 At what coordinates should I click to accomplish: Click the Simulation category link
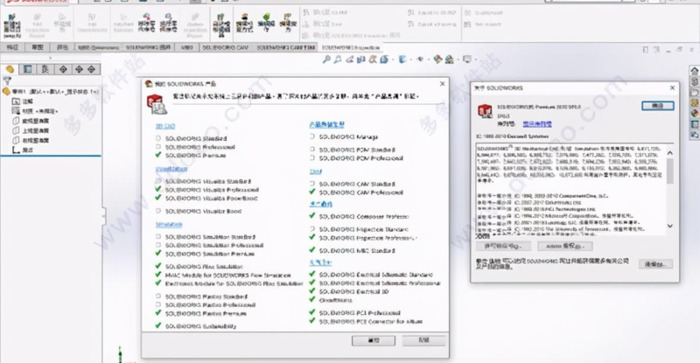[169, 225]
